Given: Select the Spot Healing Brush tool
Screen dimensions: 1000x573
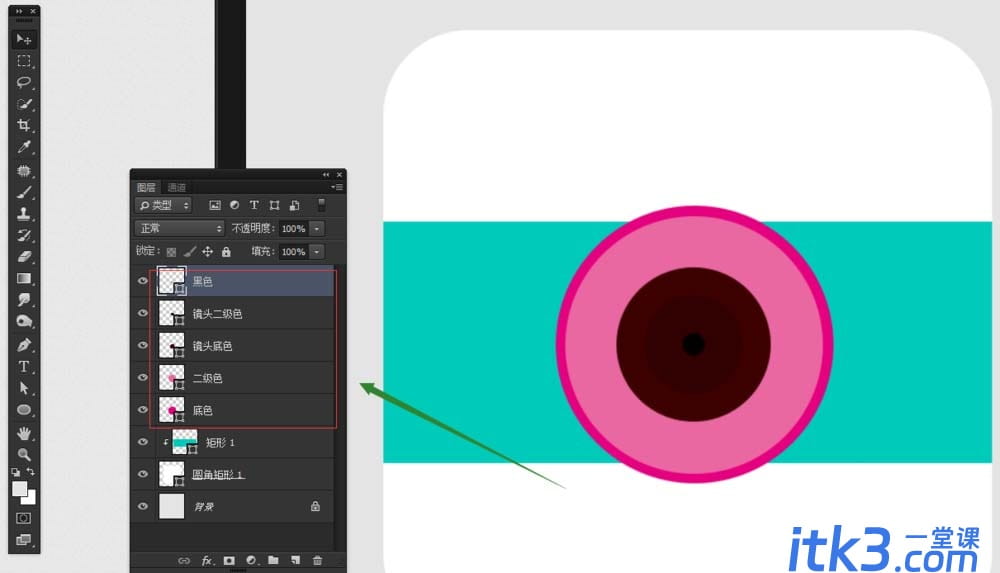Looking at the screenshot, I should [24, 171].
